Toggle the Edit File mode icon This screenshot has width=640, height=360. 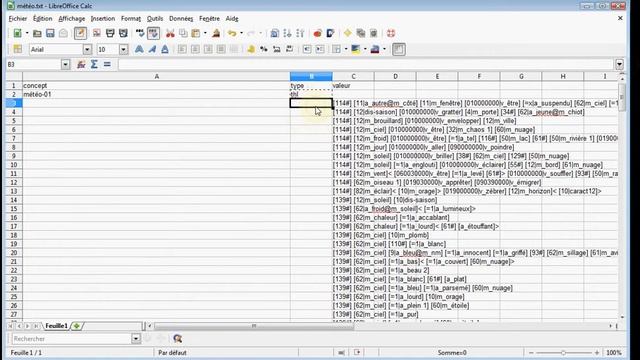click(80, 33)
